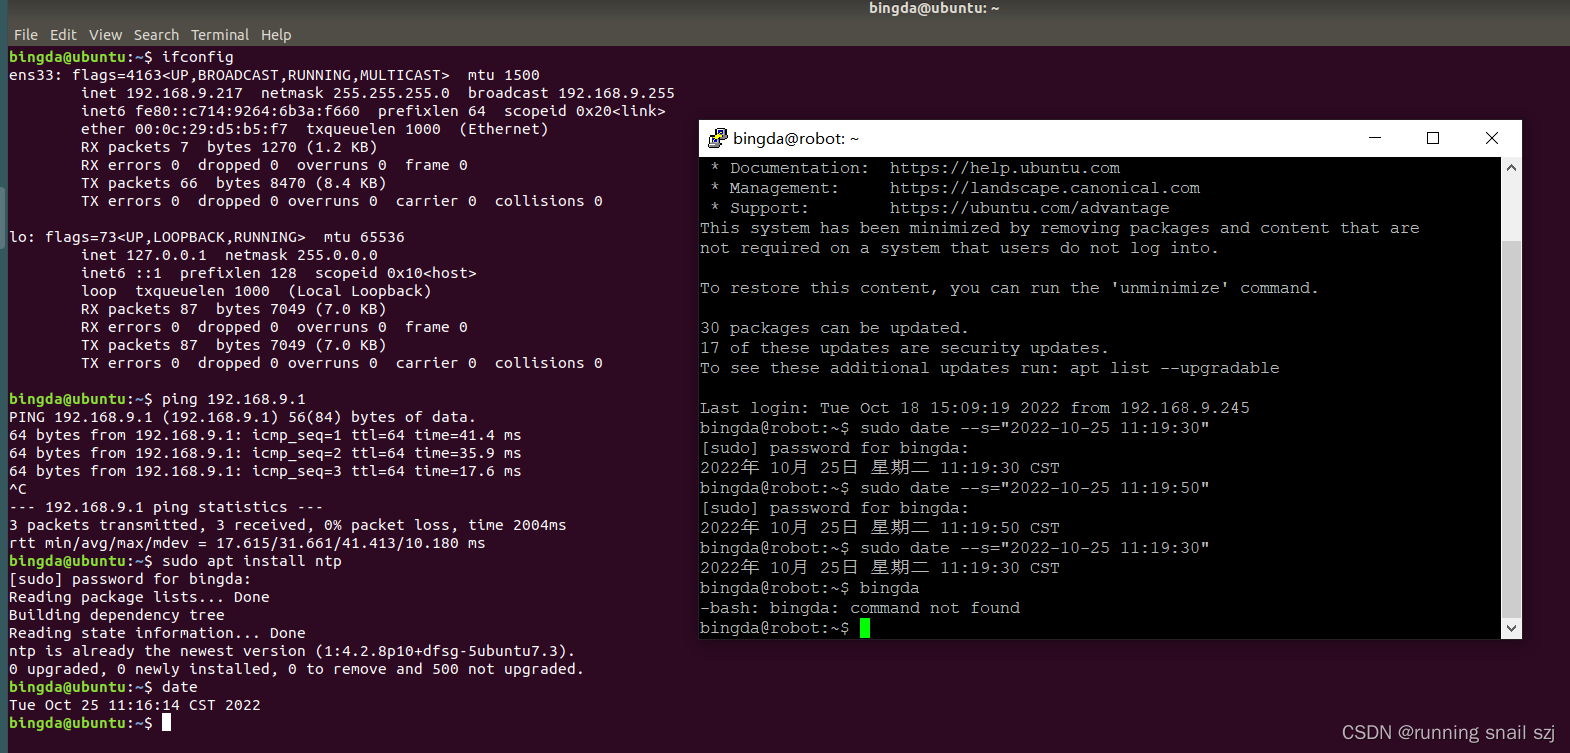
Task: Click scrollbar down arrow in robot window
Action: [x=1511, y=629]
